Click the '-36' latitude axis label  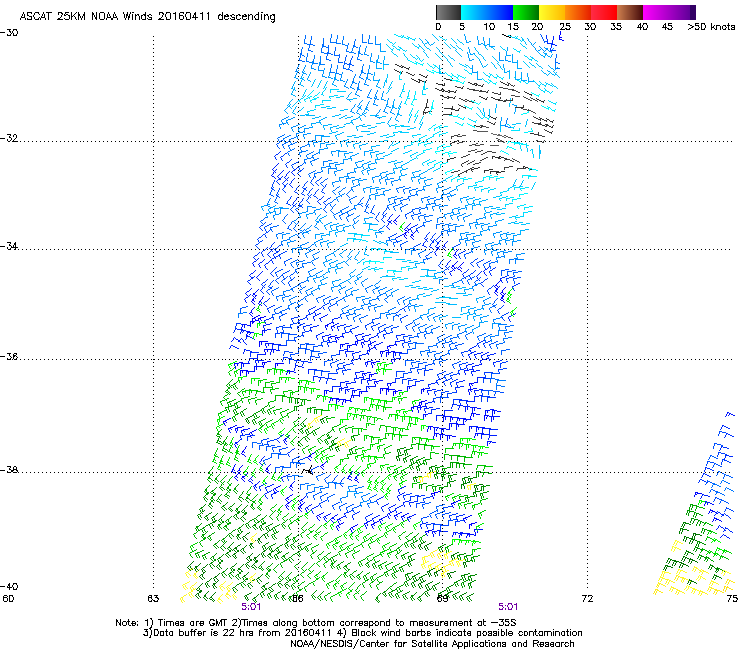coord(9,356)
